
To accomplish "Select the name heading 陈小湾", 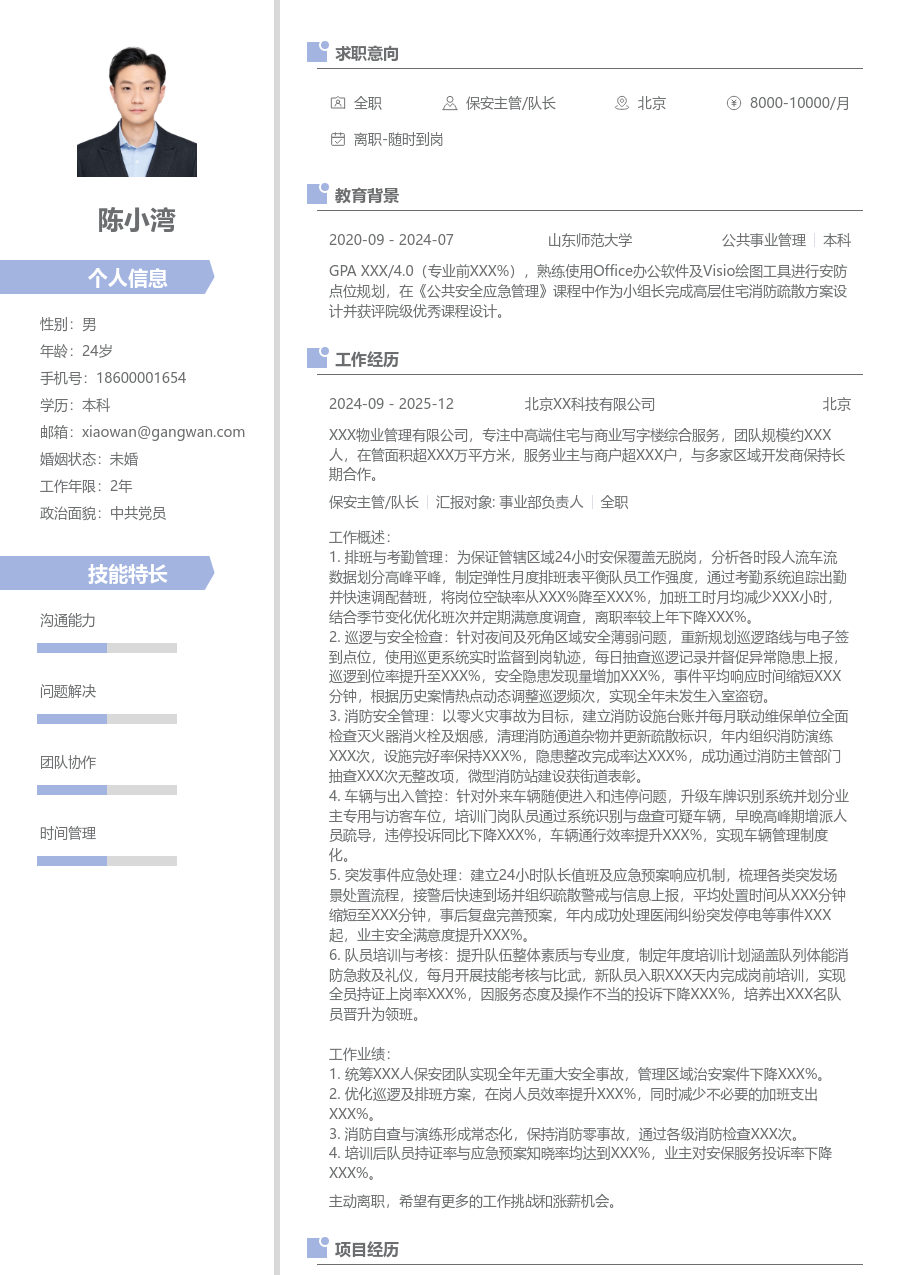I will pyautogui.click(x=137, y=220).
